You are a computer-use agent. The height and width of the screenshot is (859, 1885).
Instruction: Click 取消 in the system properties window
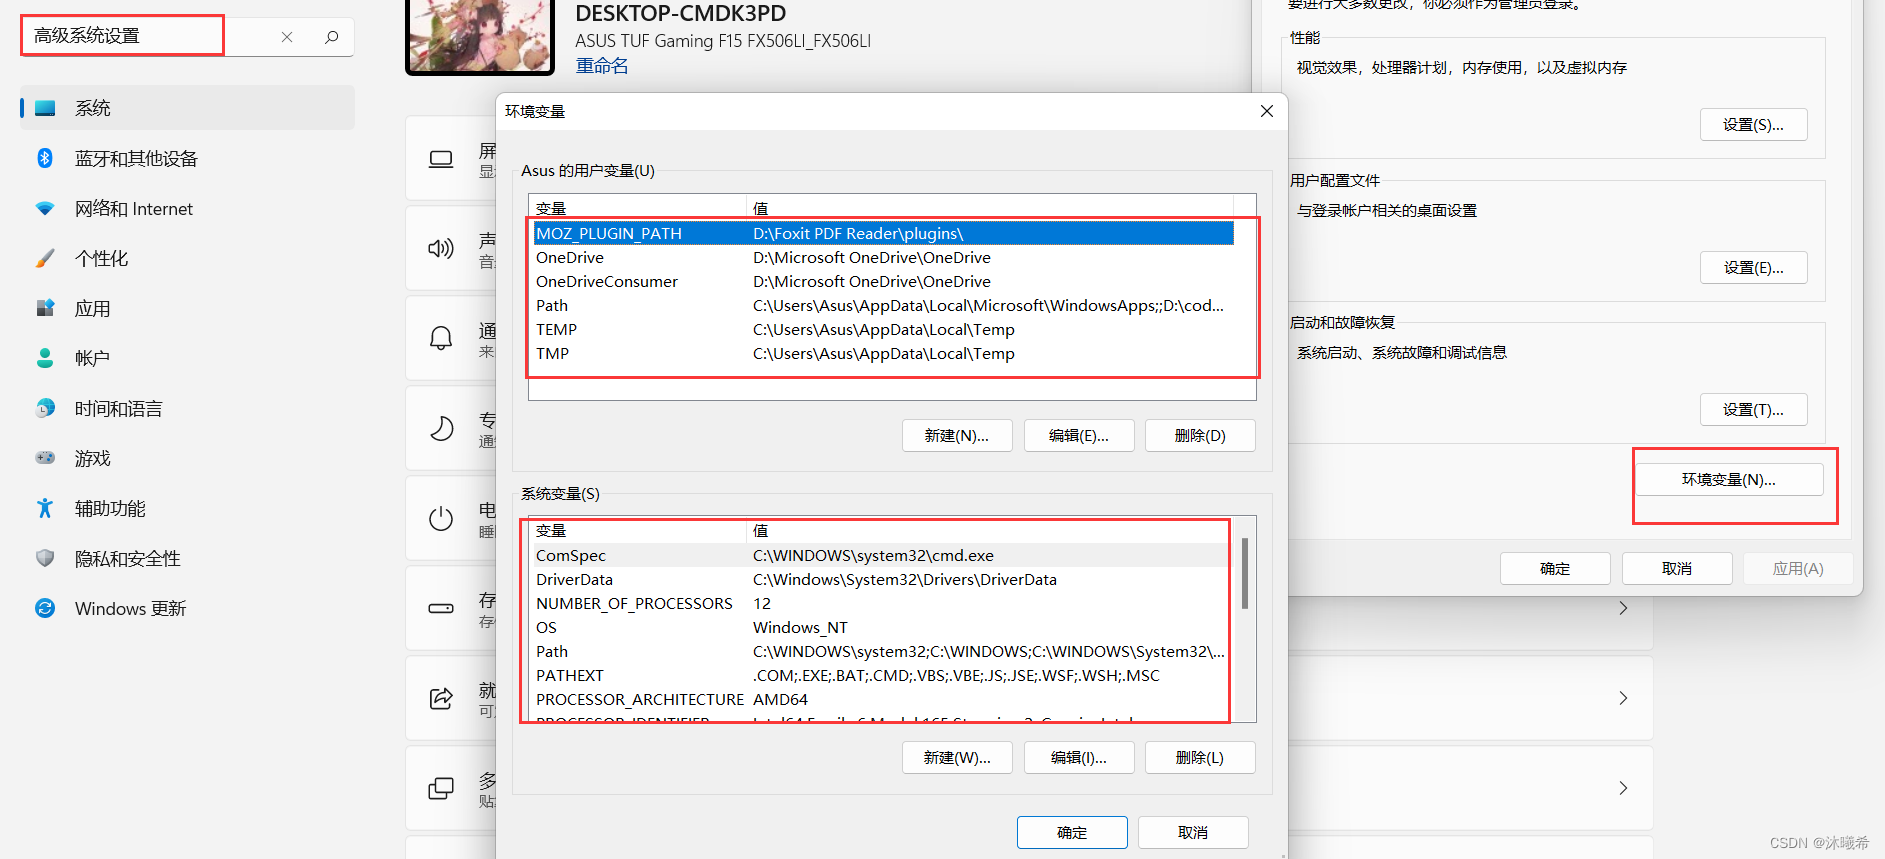(x=1677, y=569)
